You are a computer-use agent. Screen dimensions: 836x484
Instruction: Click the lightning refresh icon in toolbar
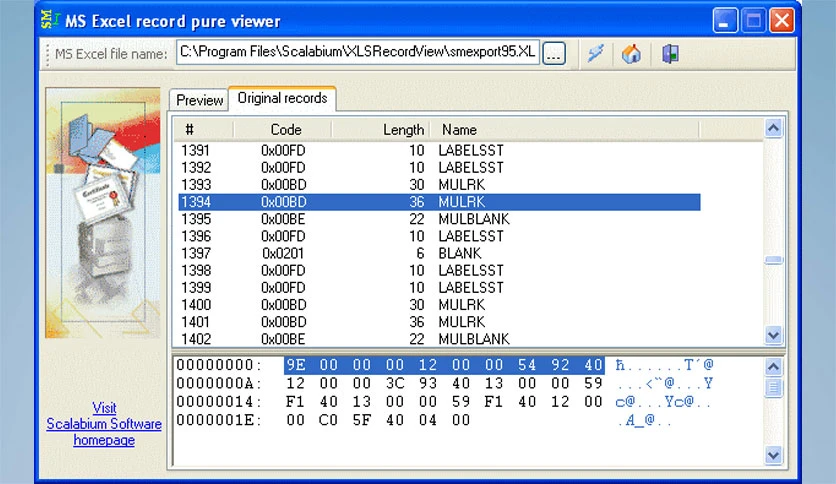(x=596, y=53)
